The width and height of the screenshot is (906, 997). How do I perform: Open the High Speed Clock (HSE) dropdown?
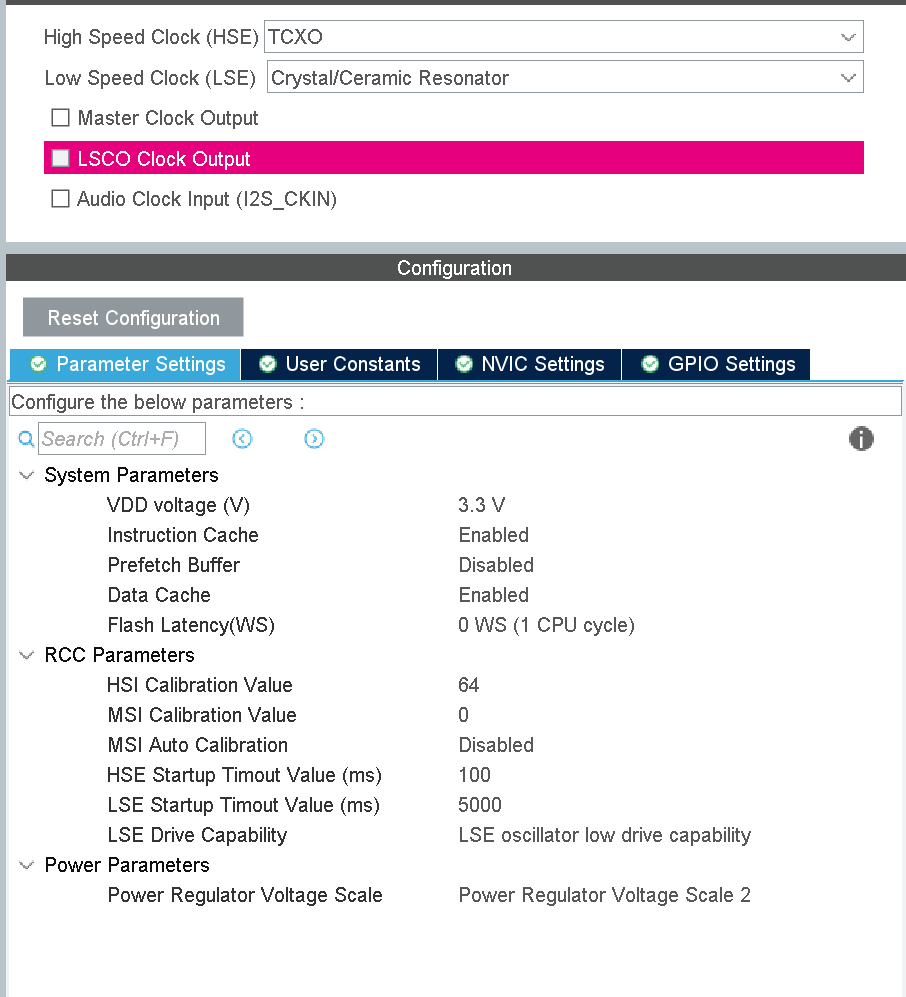pos(849,37)
